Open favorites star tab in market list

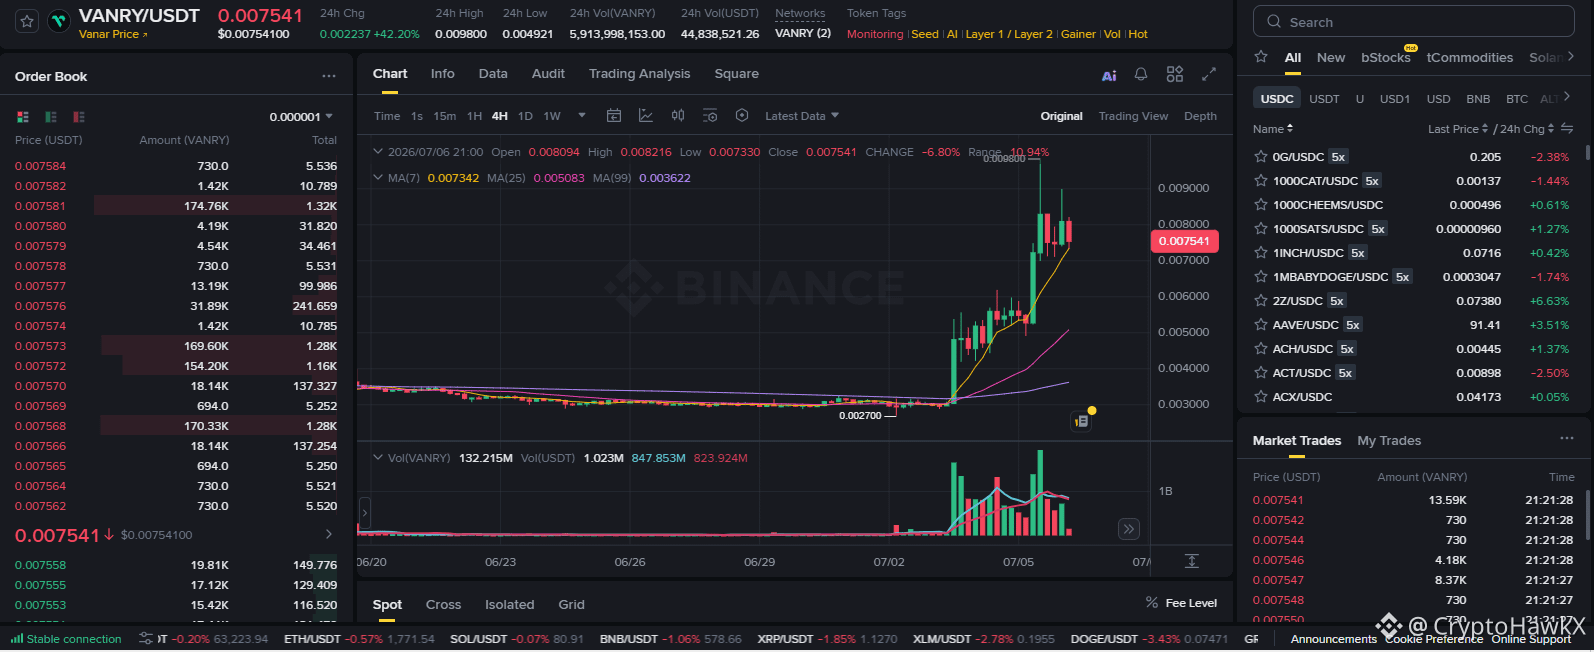[1261, 57]
